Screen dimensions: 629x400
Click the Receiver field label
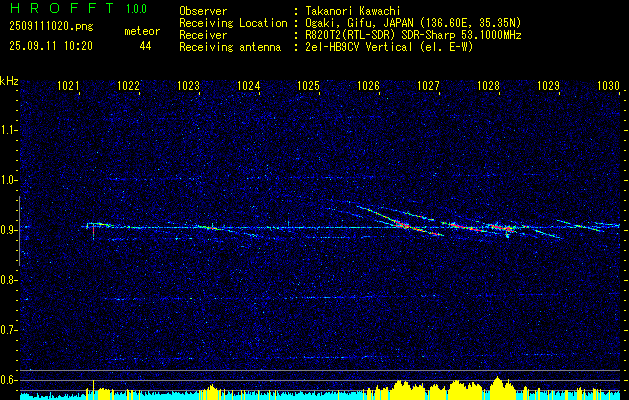[x=203, y=35]
